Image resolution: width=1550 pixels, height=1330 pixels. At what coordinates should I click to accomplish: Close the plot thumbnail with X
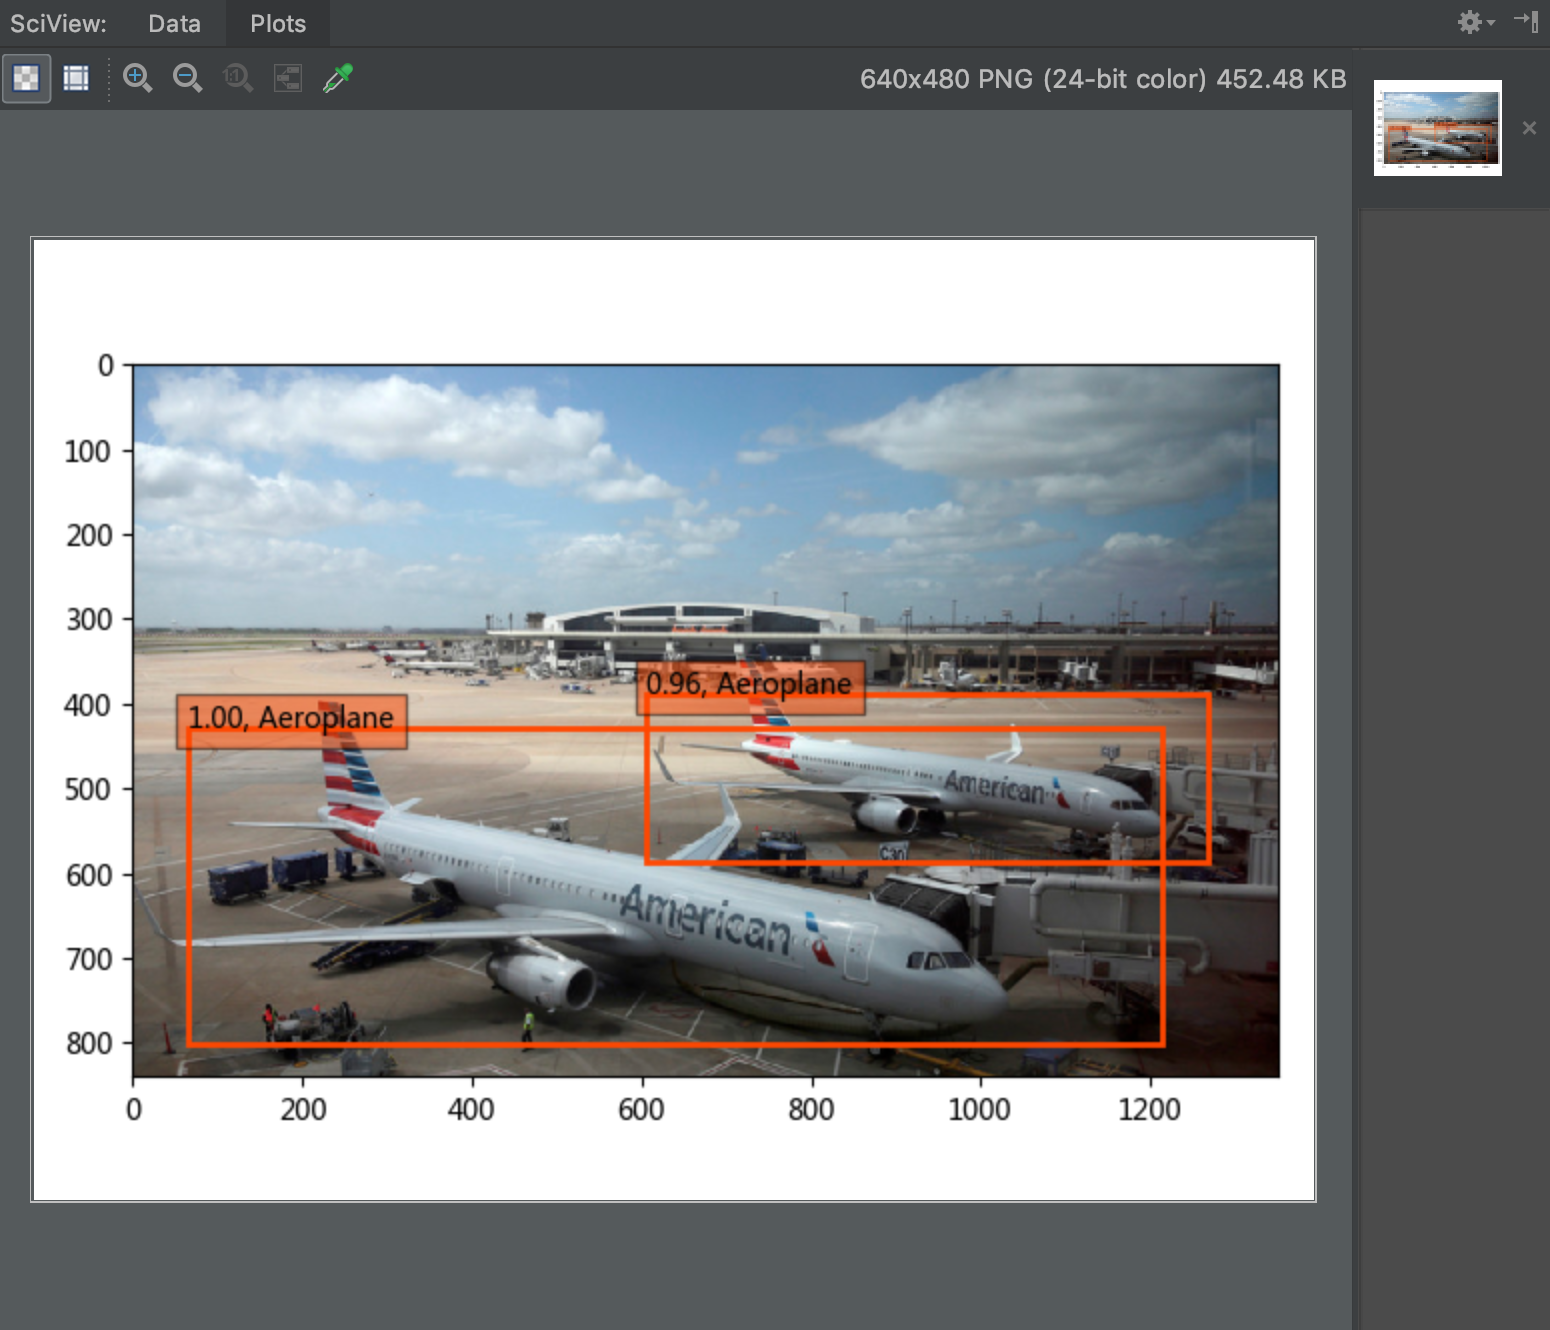pos(1529,128)
